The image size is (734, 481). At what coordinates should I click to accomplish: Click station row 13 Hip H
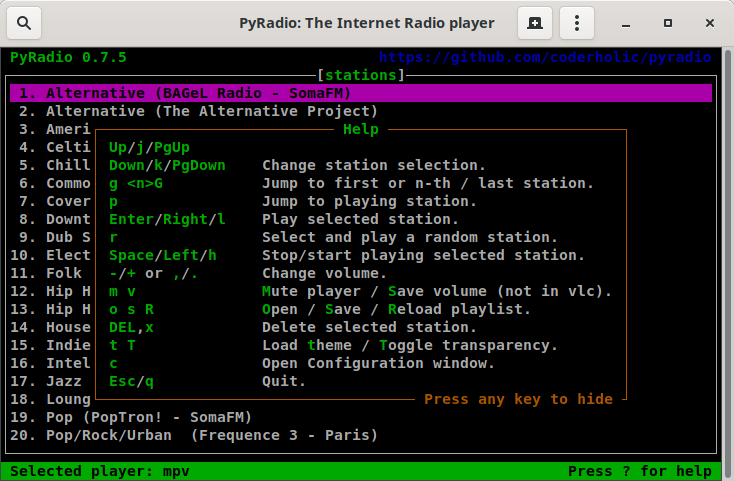tap(51, 309)
